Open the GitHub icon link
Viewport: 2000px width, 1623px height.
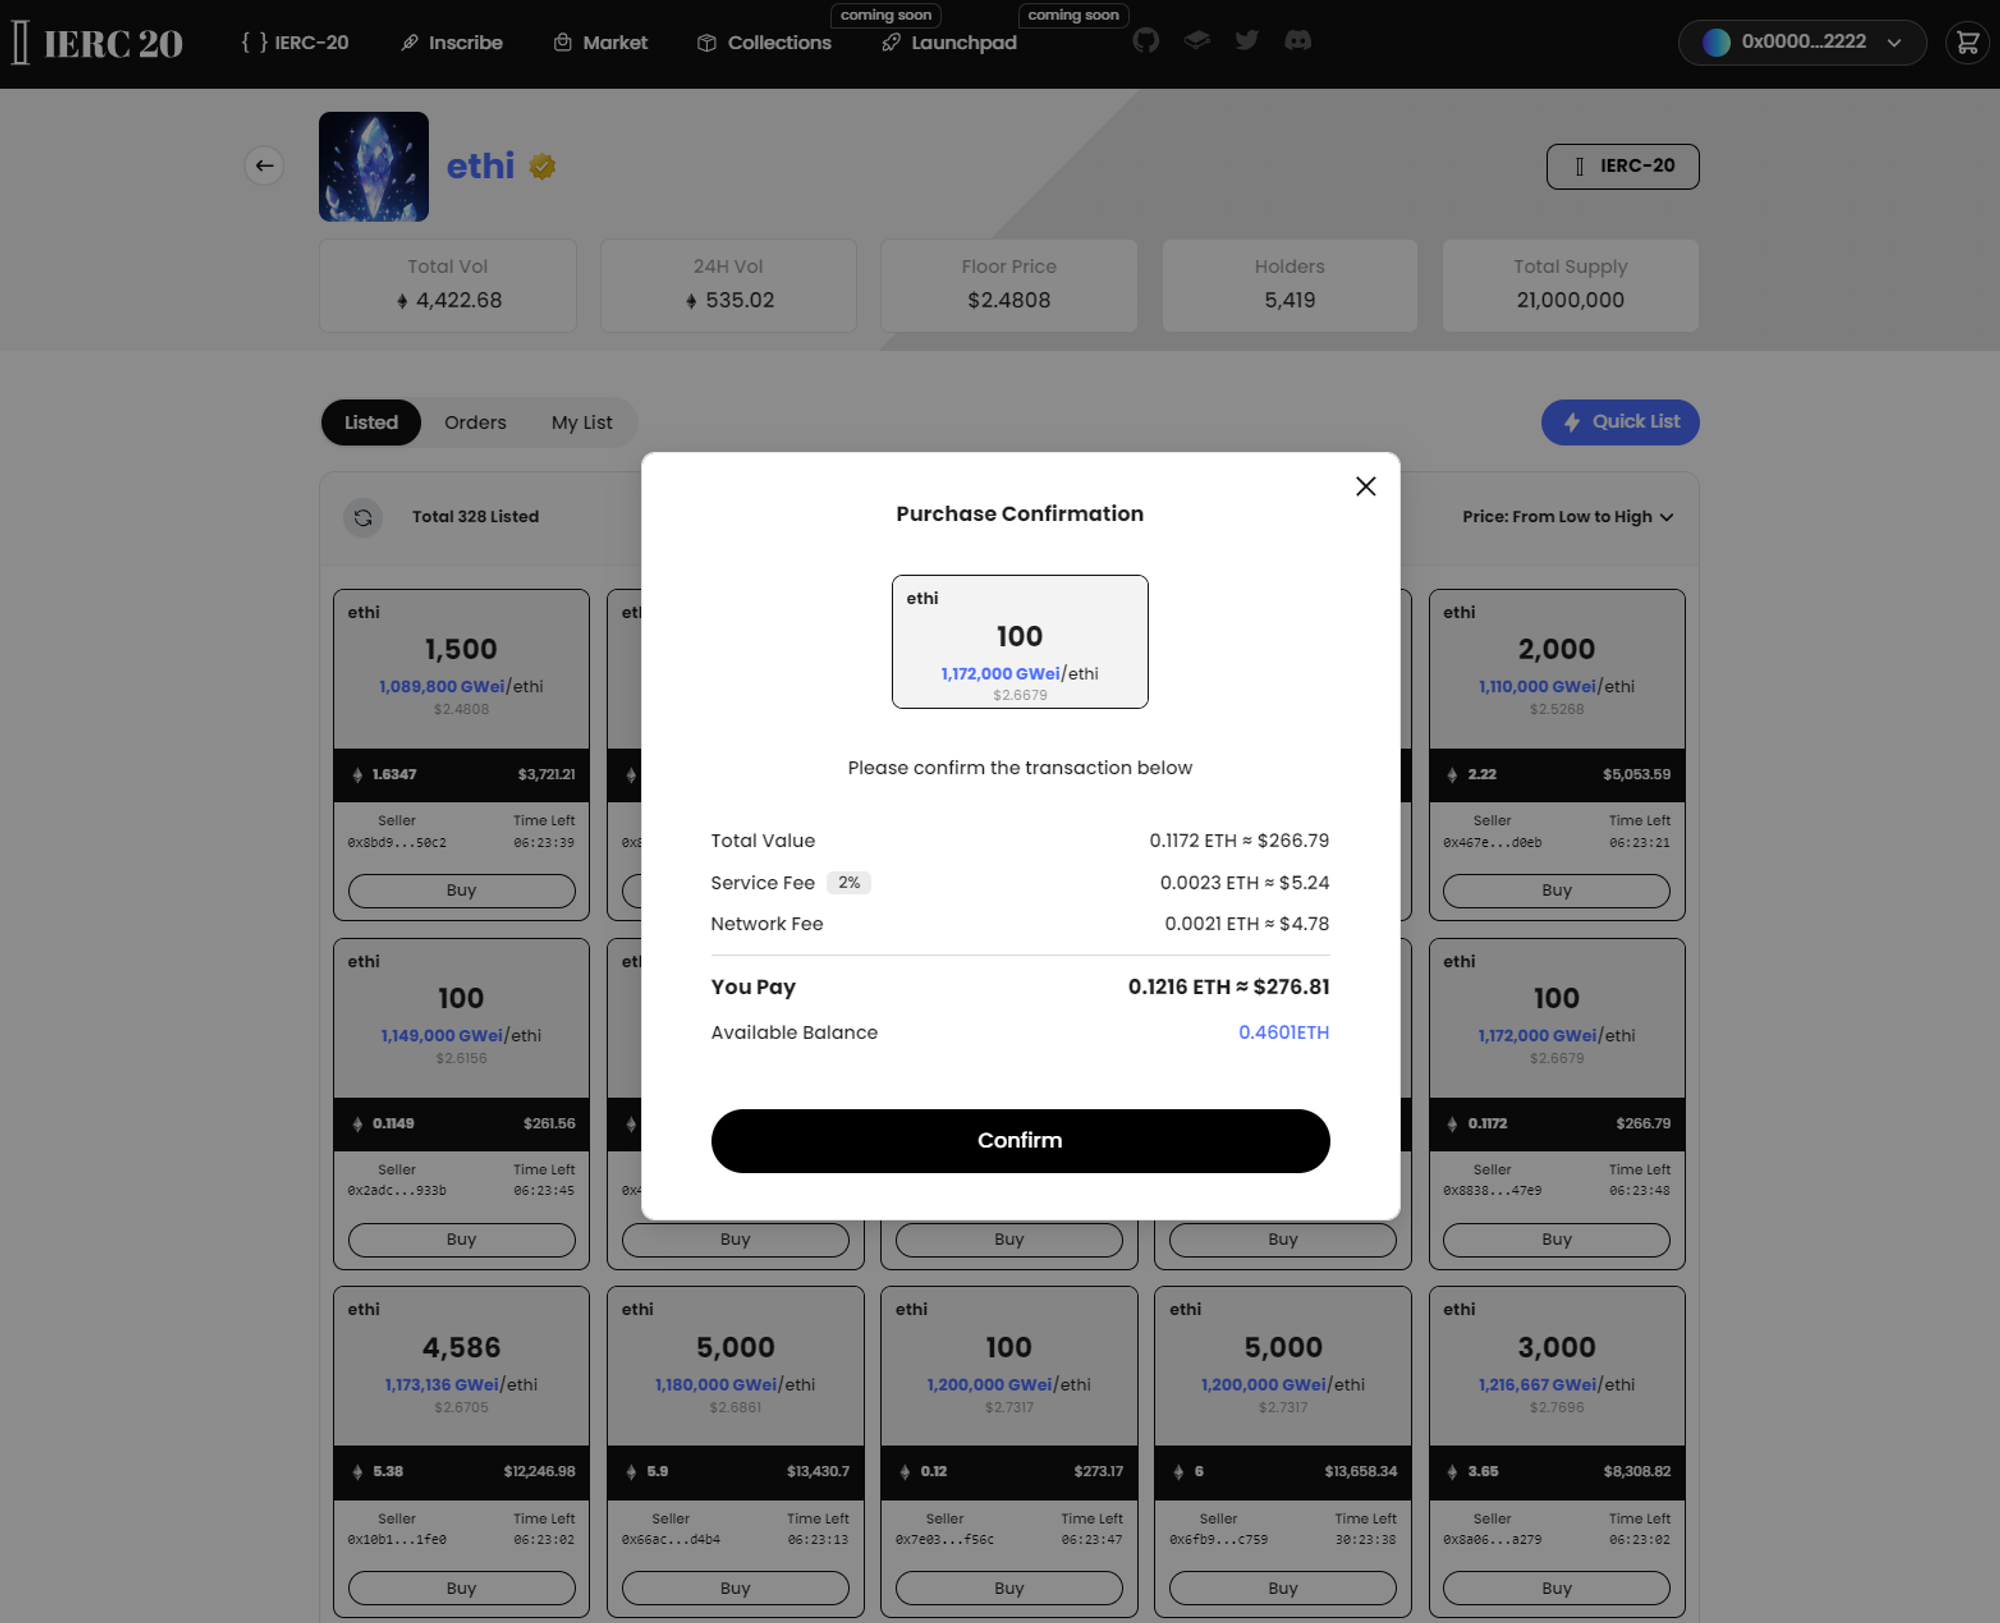[x=1145, y=41]
